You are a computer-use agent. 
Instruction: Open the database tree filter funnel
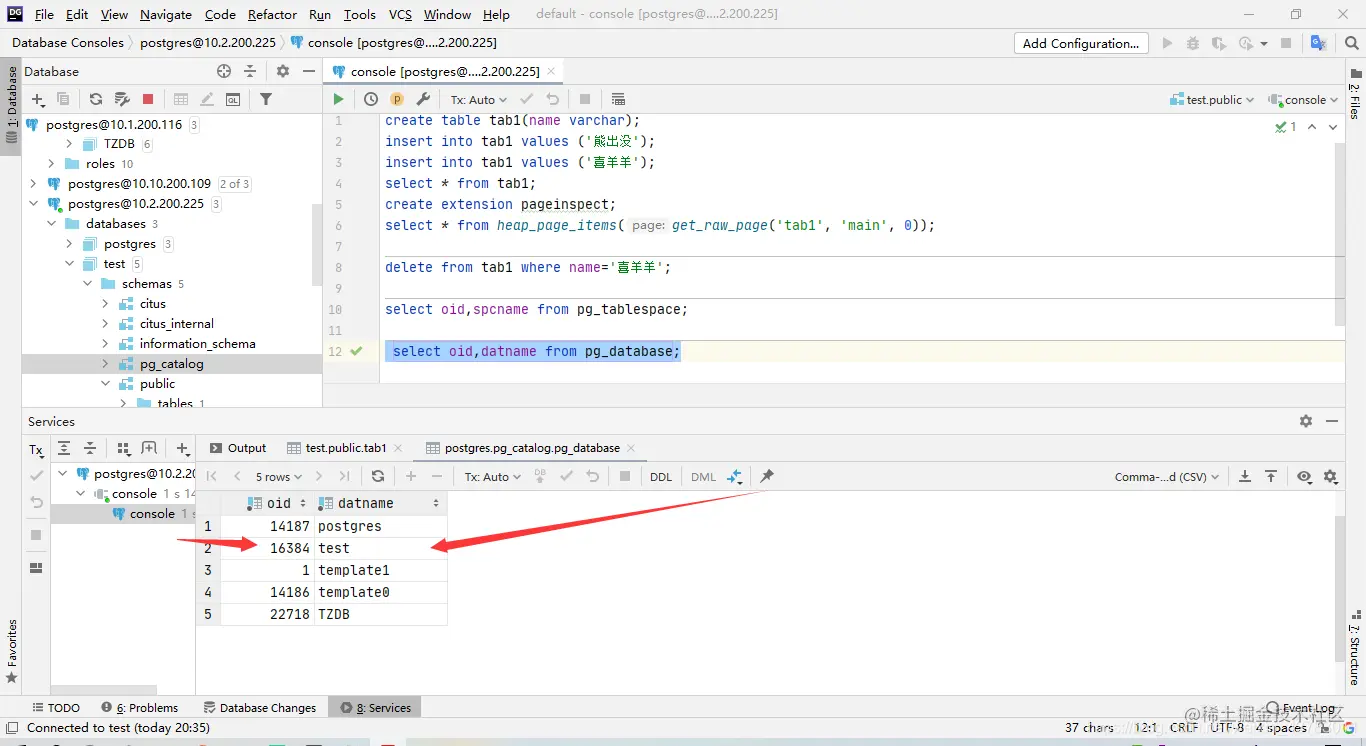pos(266,99)
